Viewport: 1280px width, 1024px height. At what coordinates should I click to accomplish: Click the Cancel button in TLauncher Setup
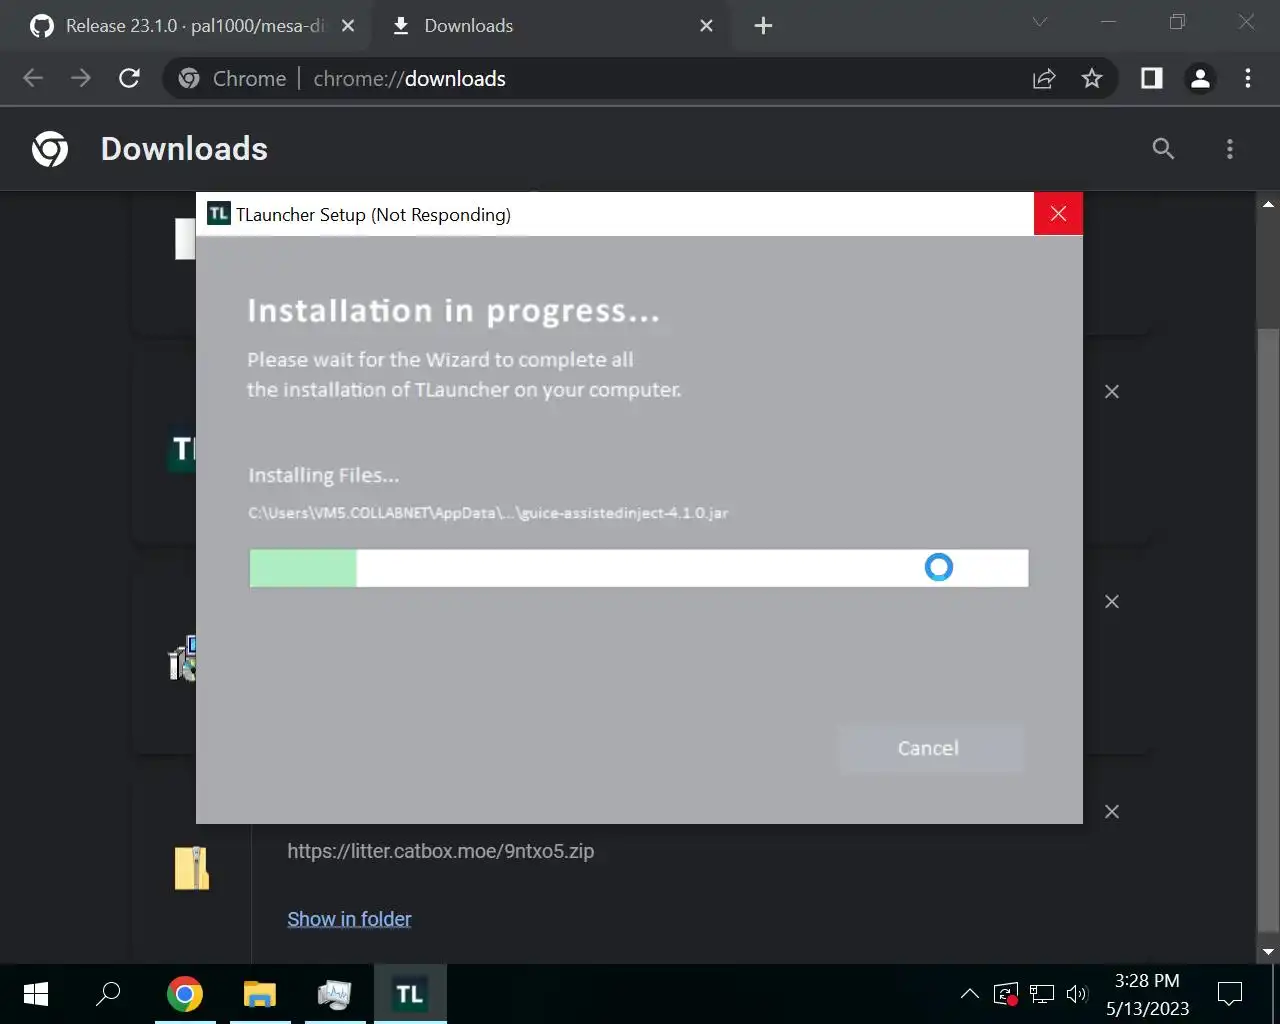point(928,748)
